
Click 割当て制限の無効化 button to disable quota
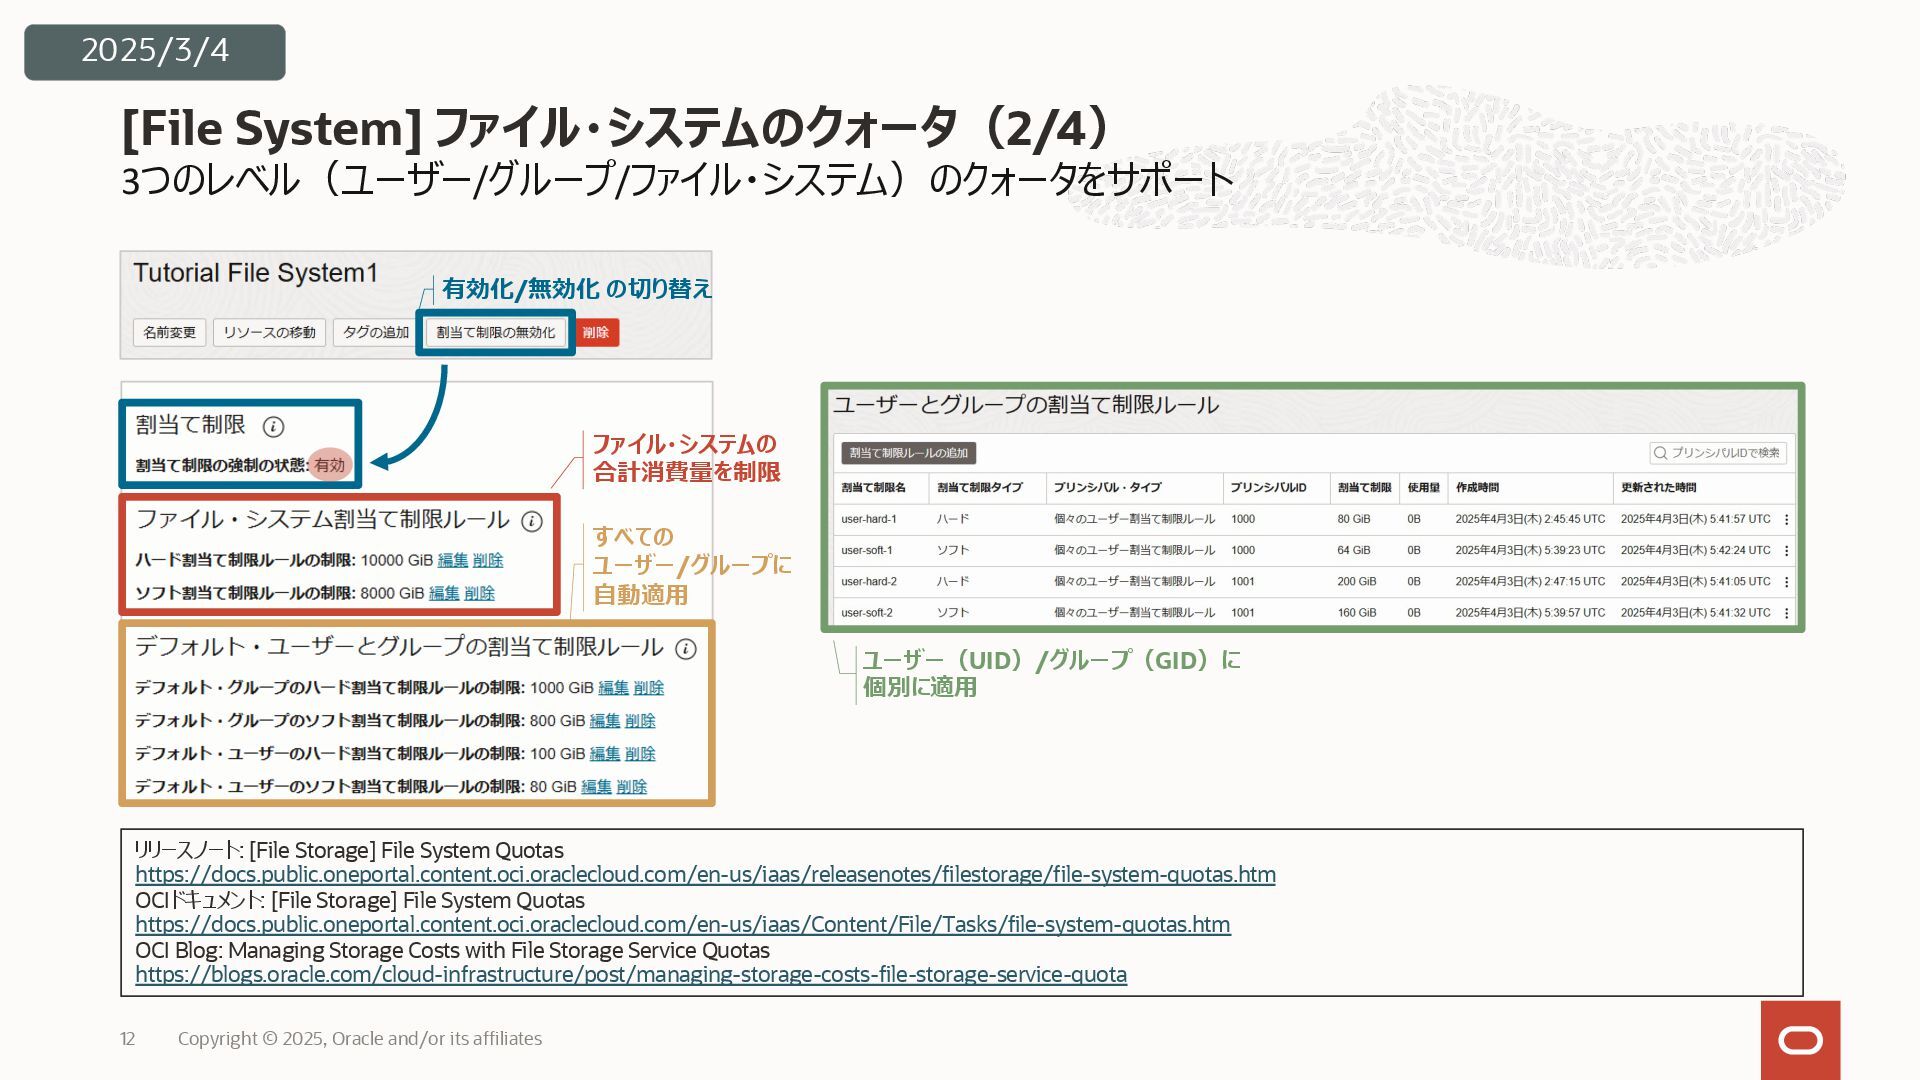point(495,332)
